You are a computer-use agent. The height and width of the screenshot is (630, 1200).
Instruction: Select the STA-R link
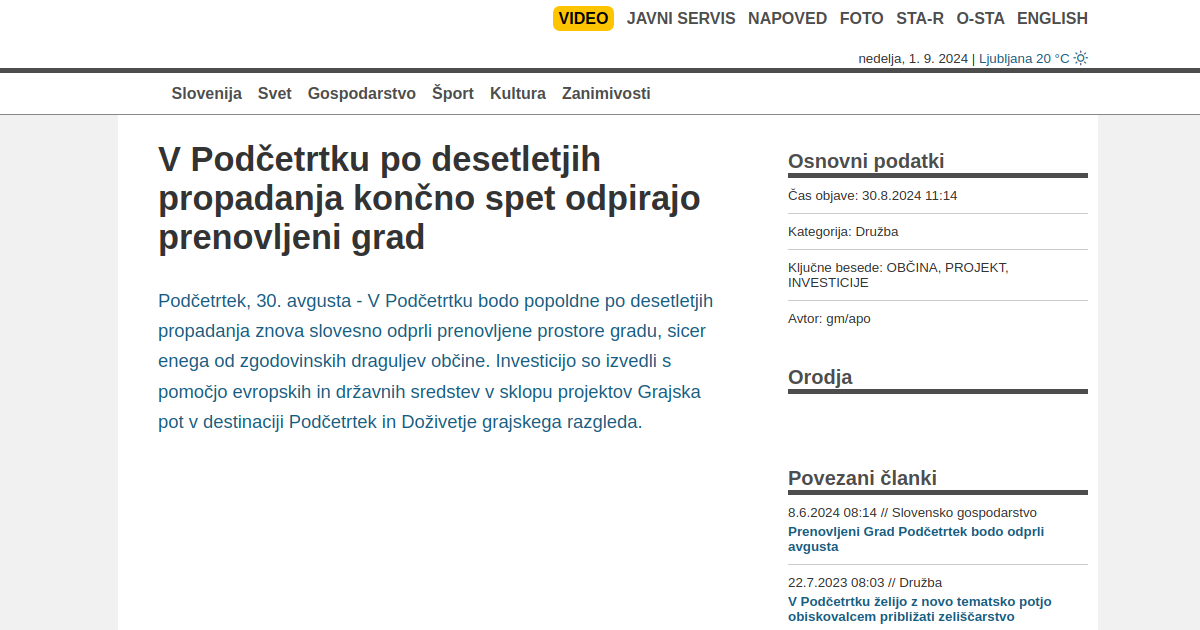[919, 18]
